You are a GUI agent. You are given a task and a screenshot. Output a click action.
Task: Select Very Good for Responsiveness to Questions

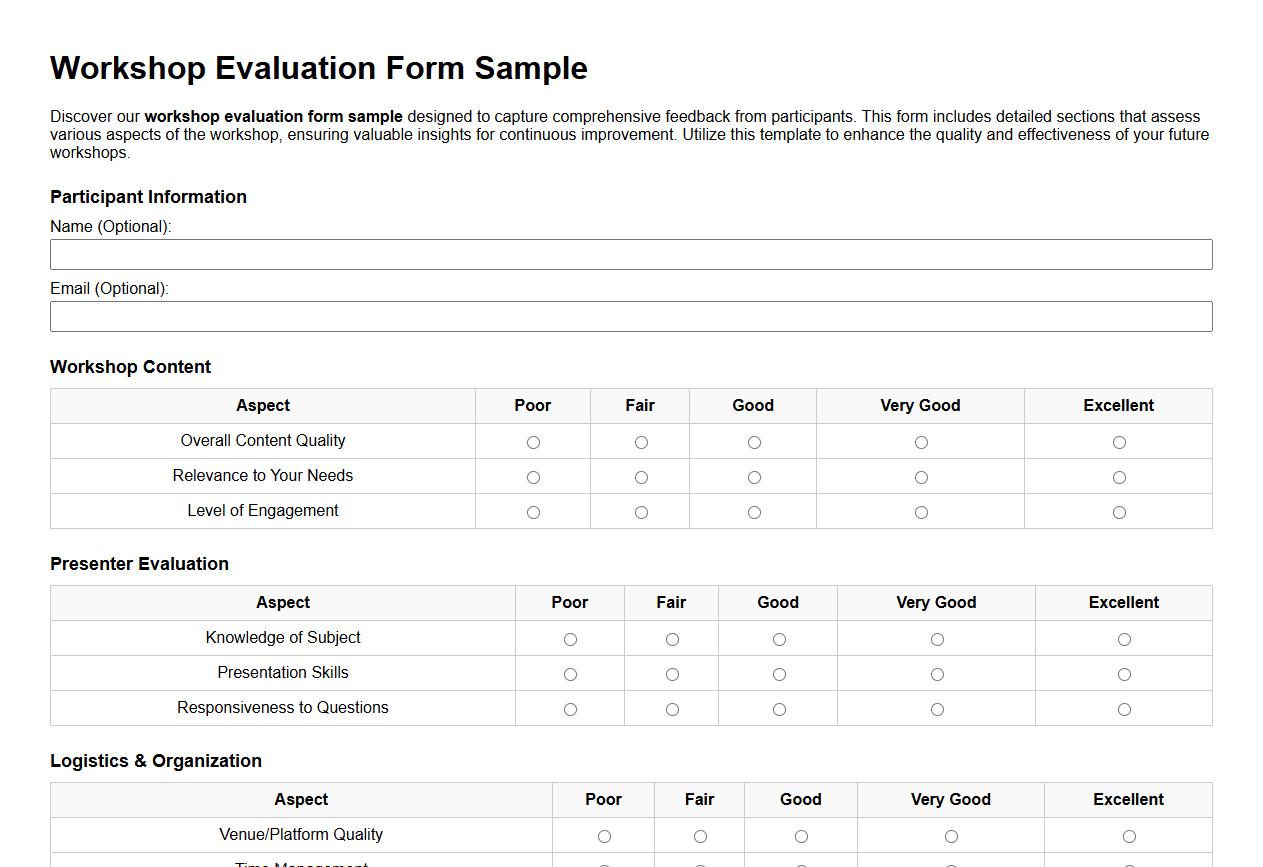[x=937, y=708]
